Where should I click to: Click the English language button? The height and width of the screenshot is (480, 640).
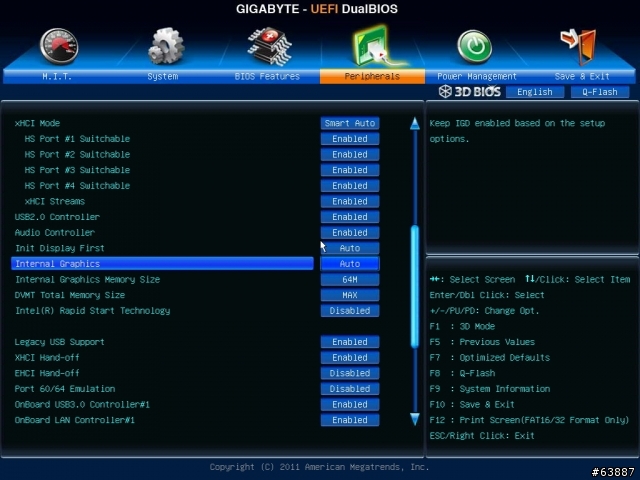(535, 92)
